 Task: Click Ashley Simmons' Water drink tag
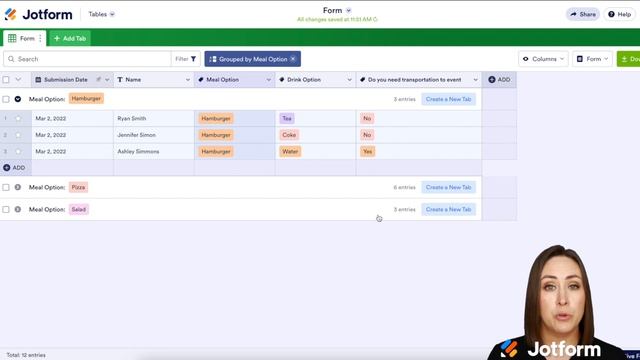coord(290,151)
